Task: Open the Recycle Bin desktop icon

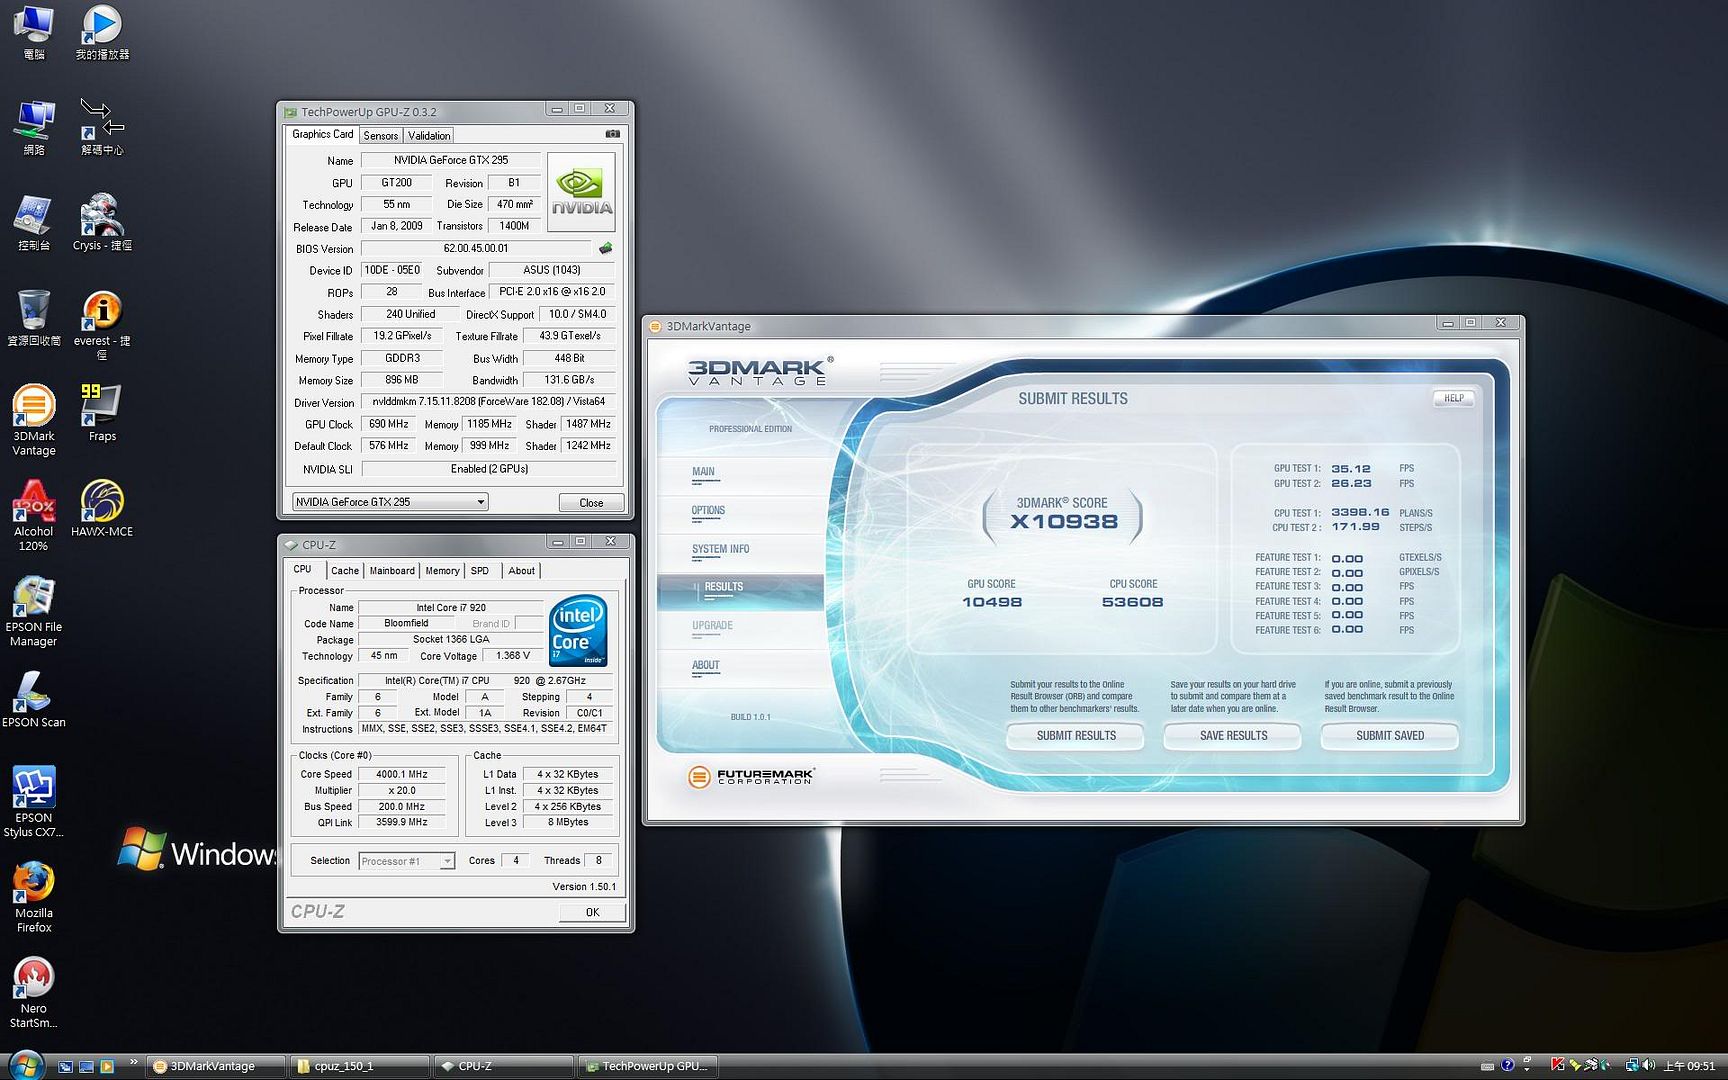Action: point(34,318)
